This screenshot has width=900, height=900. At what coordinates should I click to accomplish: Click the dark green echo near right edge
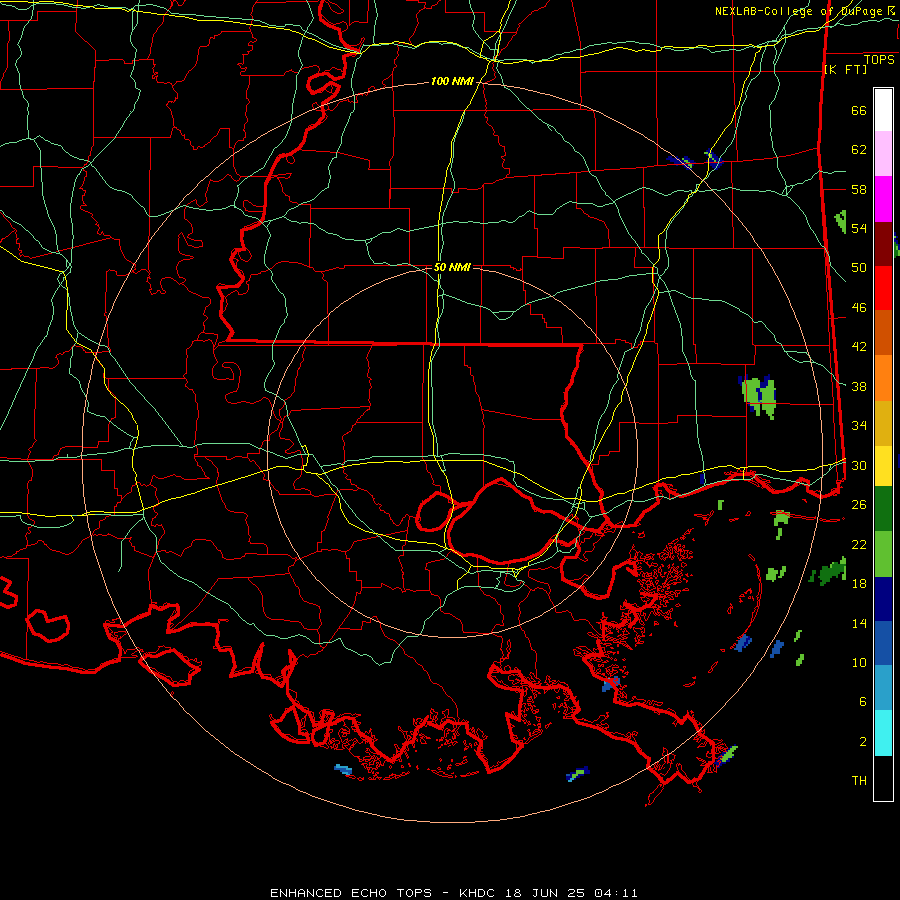tap(829, 572)
